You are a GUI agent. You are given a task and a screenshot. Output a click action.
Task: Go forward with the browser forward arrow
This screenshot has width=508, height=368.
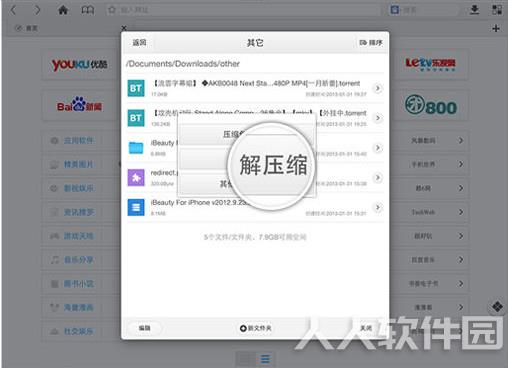point(37,10)
